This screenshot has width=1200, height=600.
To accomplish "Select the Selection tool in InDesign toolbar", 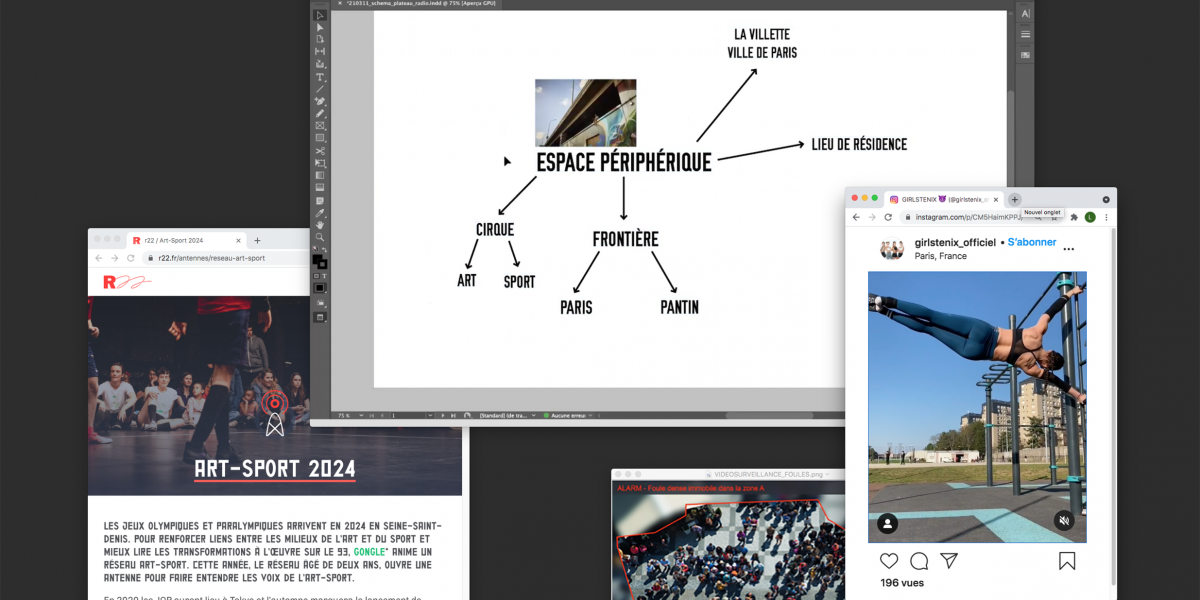I will pos(320,15).
